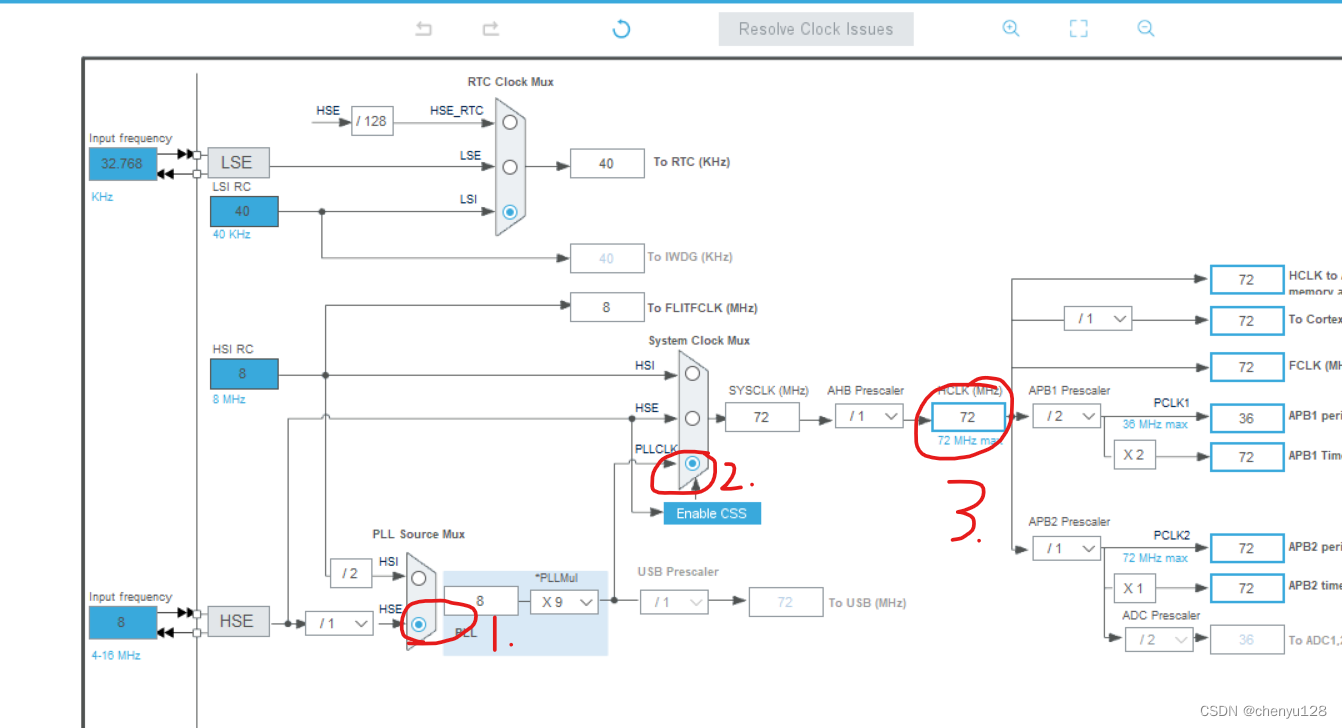Click APB2 timer clocks 72 box
1342x728 pixels.
1247,588
